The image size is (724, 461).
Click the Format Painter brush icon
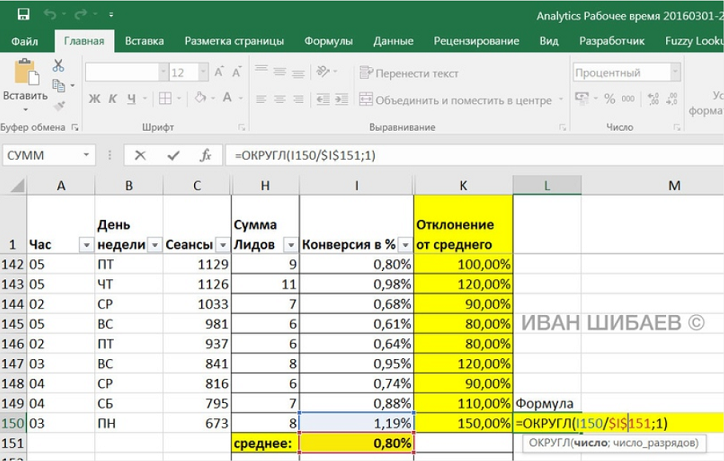pos(59,106)
